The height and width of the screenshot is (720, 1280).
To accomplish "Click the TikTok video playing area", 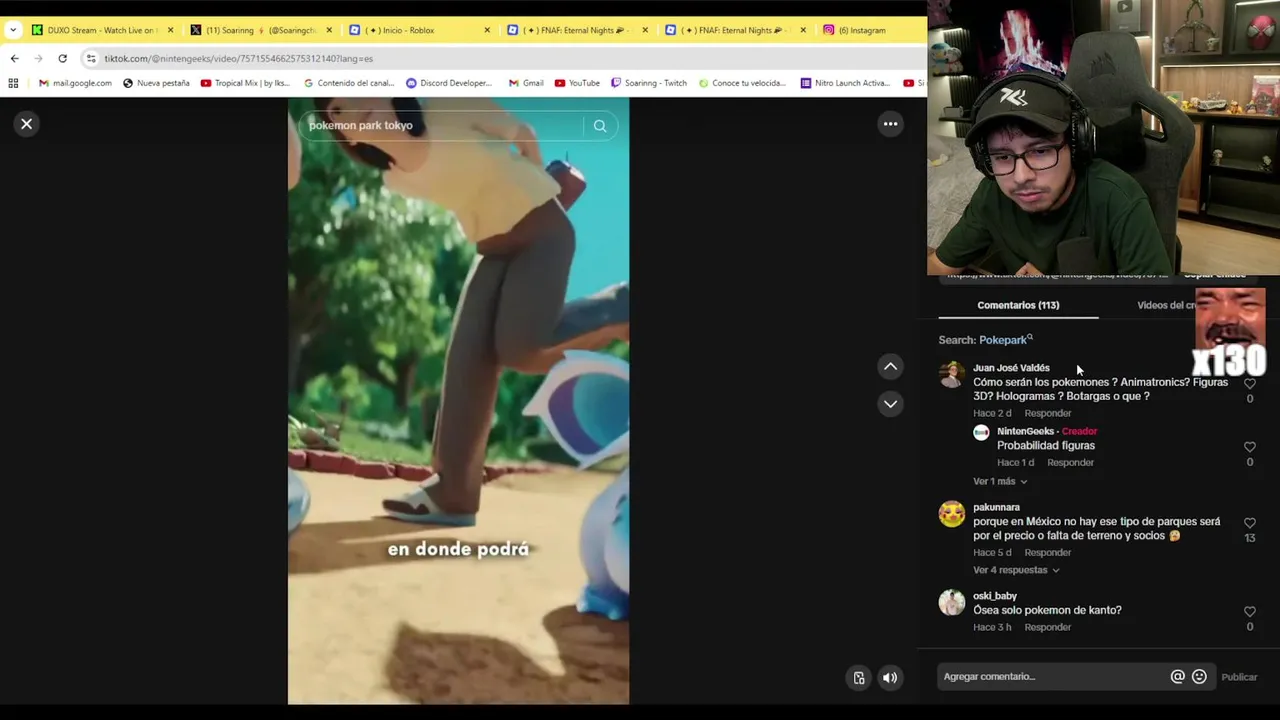I will pos(458,400).
